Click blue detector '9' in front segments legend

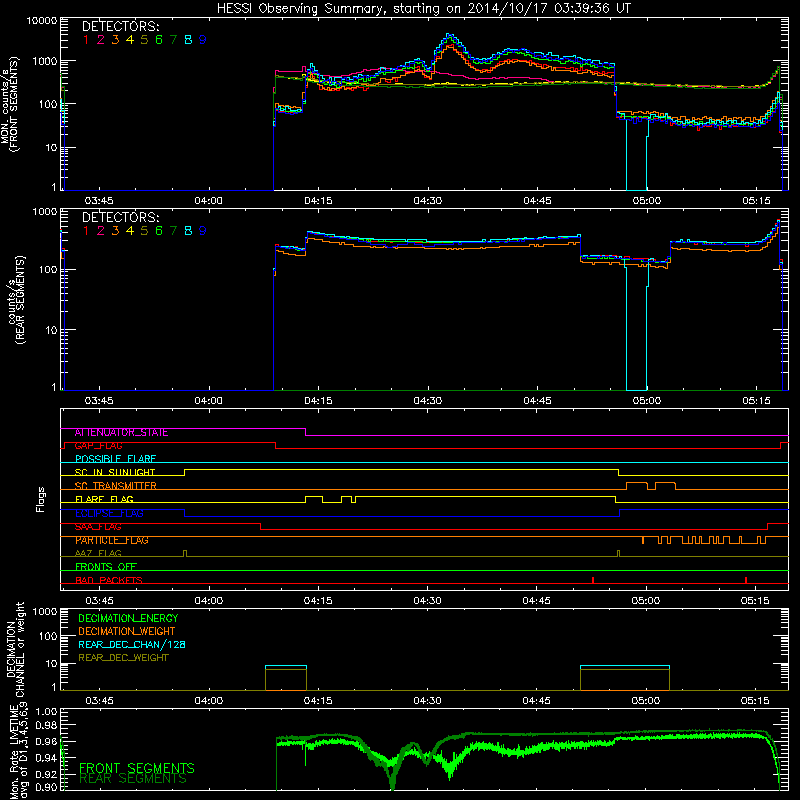[x=203, y=40]
